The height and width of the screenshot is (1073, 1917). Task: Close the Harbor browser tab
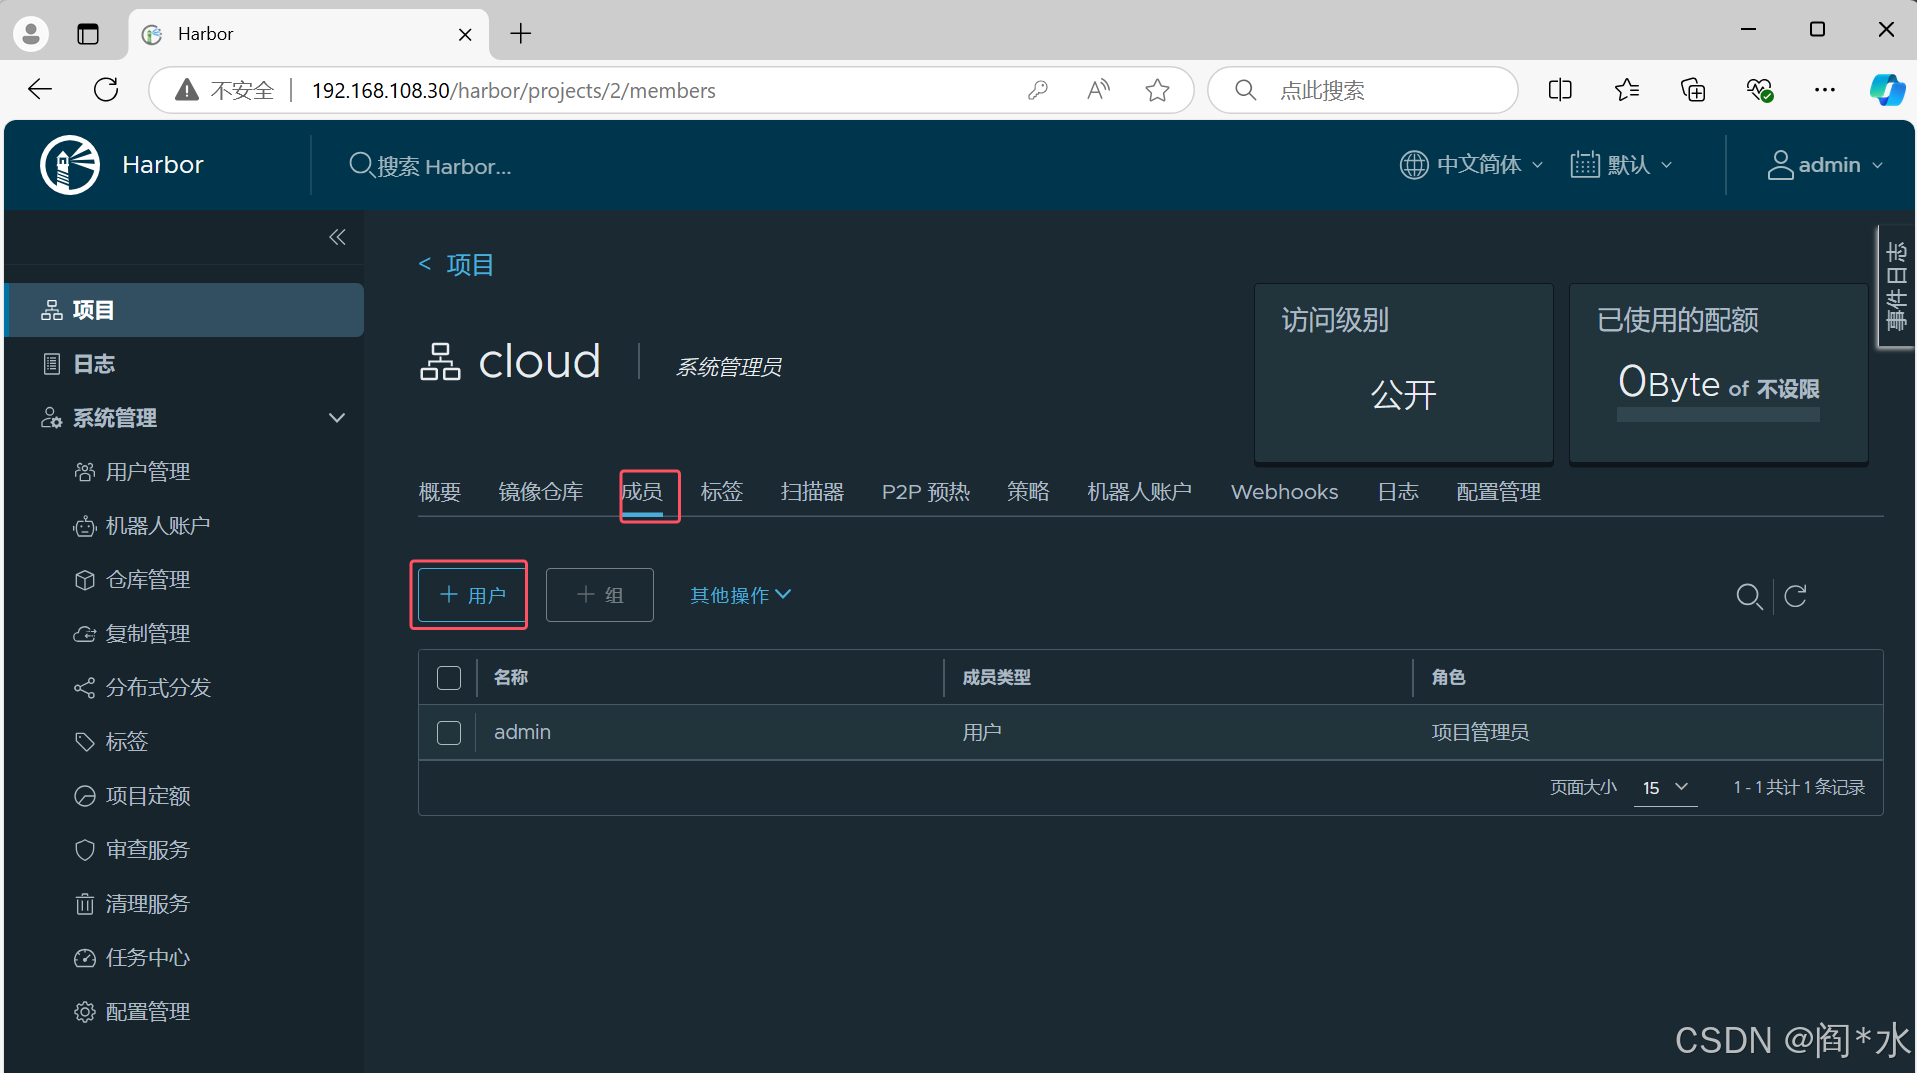(x=465, y=34)
